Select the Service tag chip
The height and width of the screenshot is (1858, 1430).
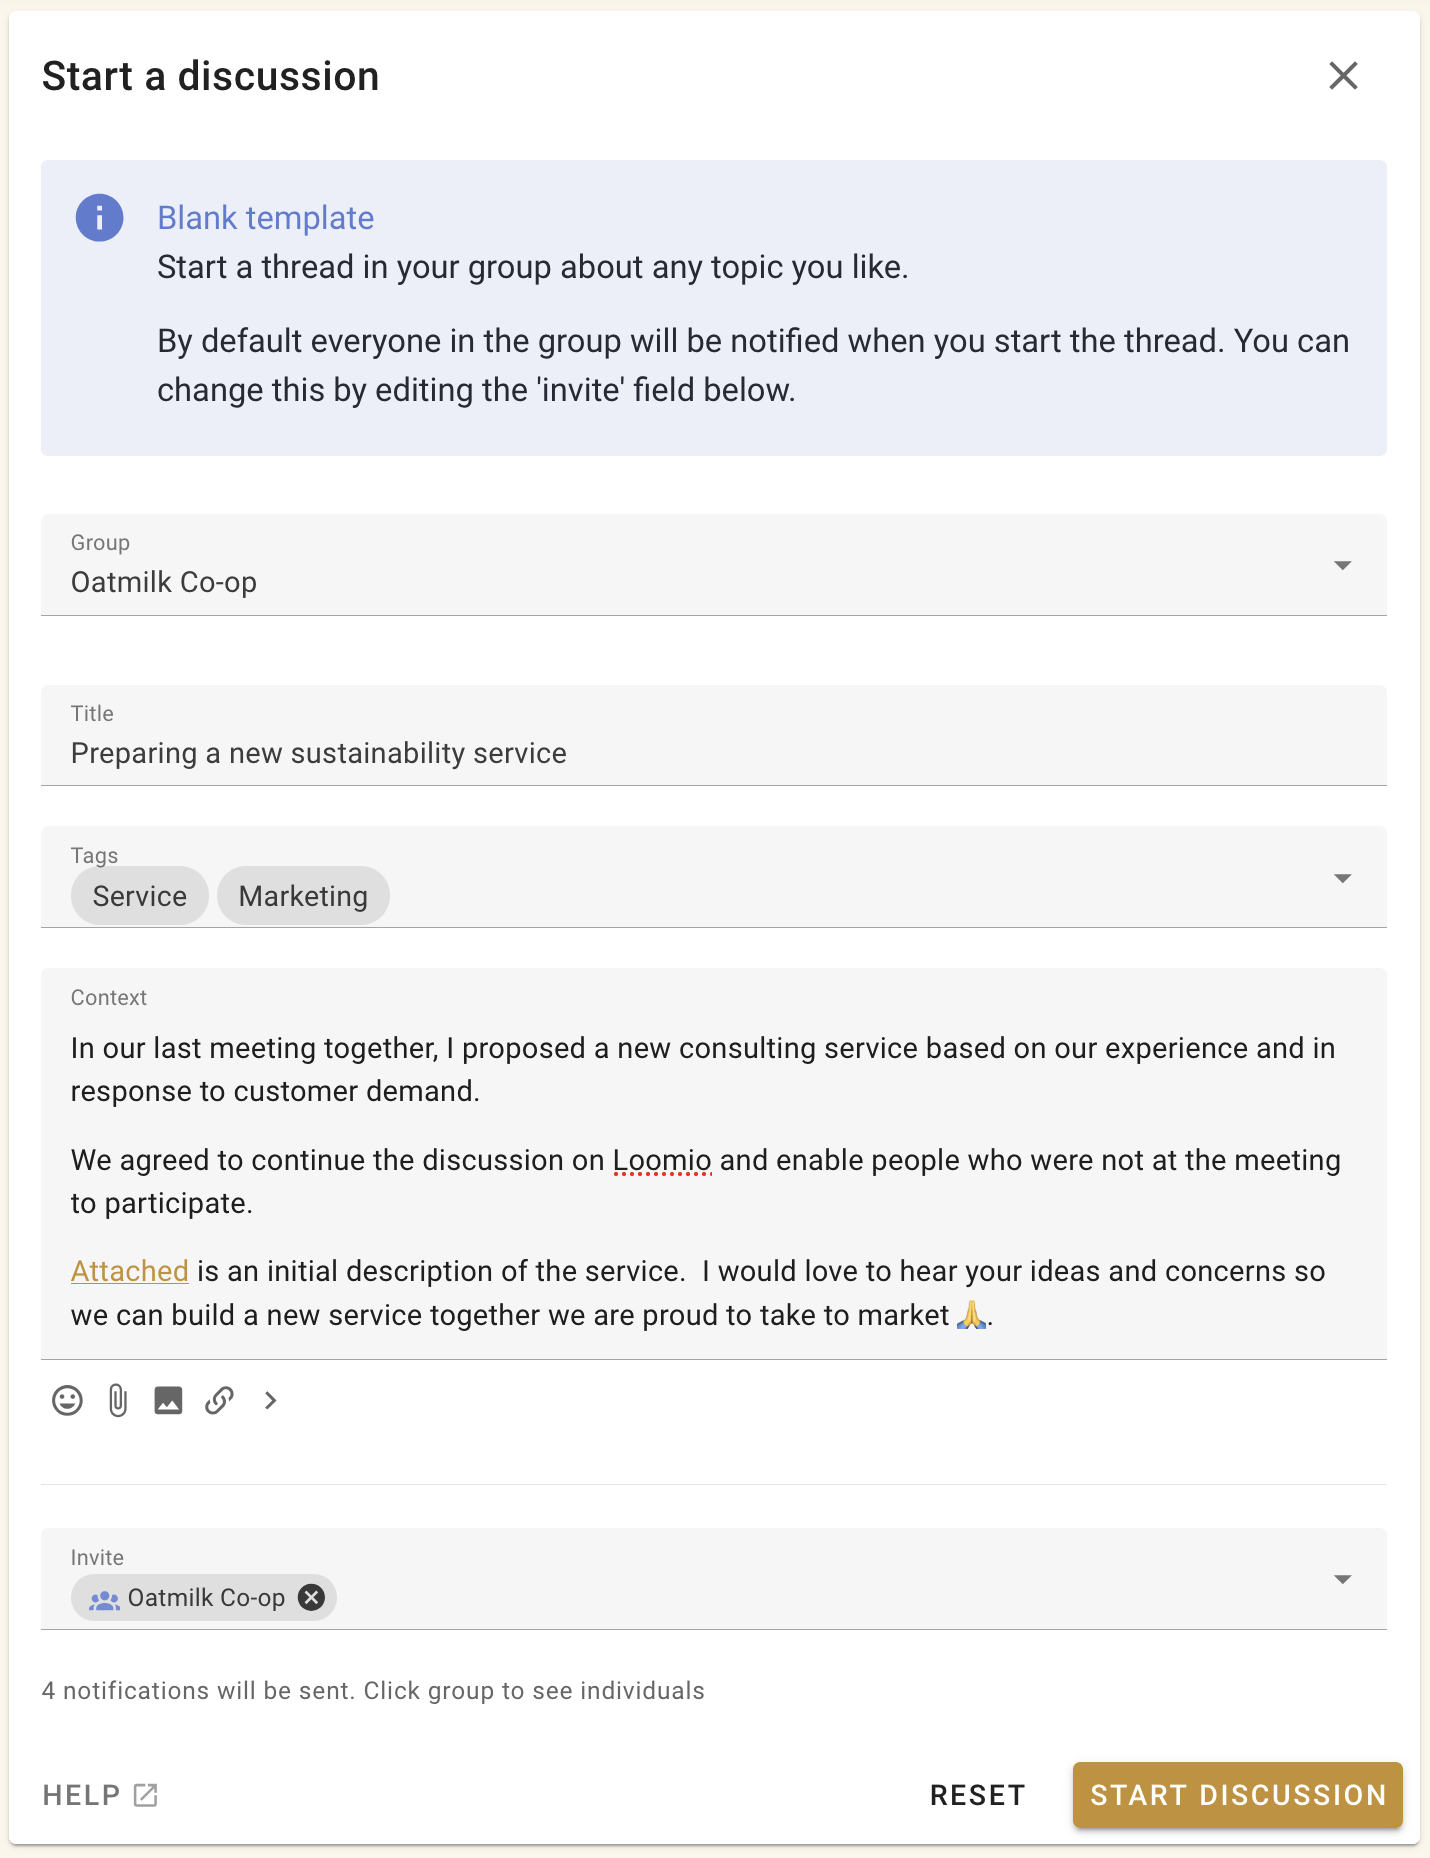[x=139, y=895]
